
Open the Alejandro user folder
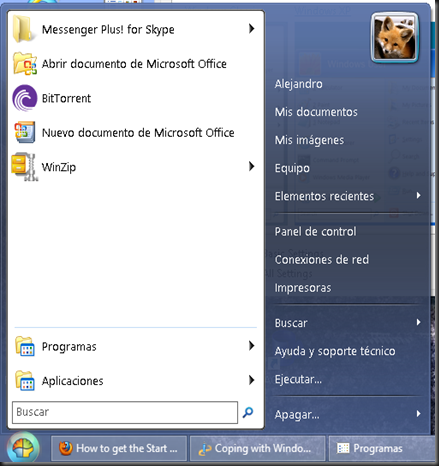click(x=298, y=84)
